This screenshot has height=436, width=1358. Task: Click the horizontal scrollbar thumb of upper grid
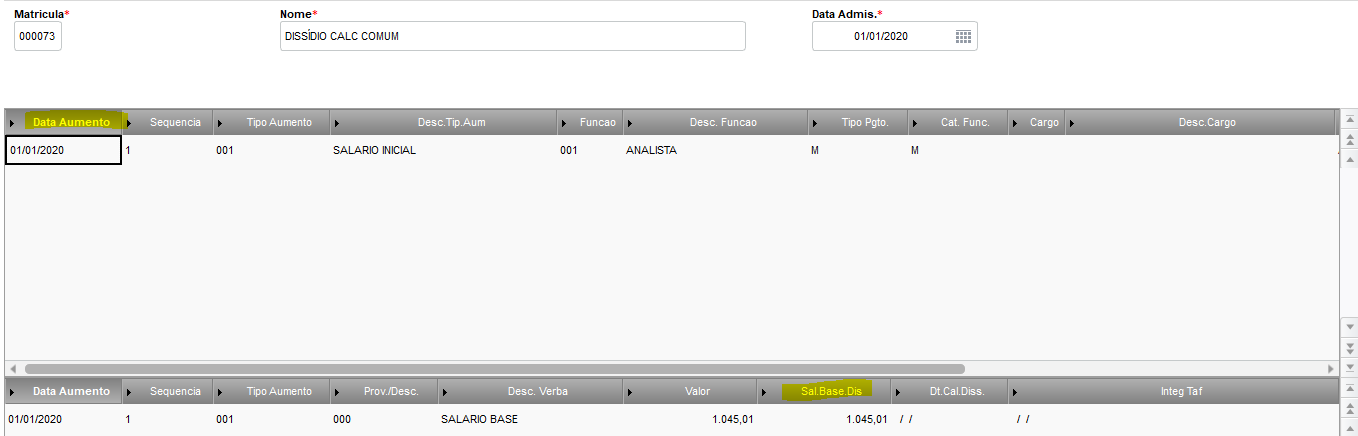tap(494, 369)
